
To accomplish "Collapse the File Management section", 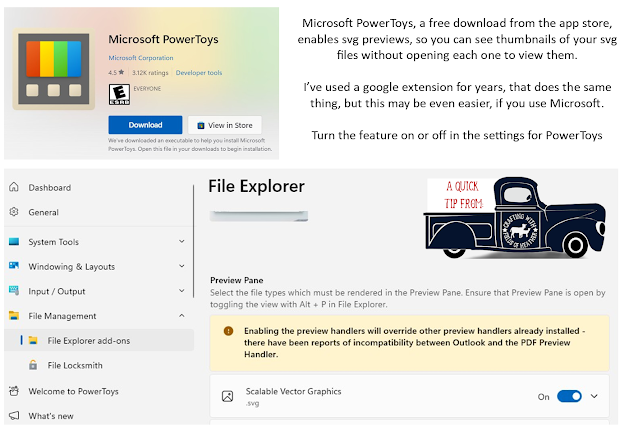I will [x=181, y=316].
